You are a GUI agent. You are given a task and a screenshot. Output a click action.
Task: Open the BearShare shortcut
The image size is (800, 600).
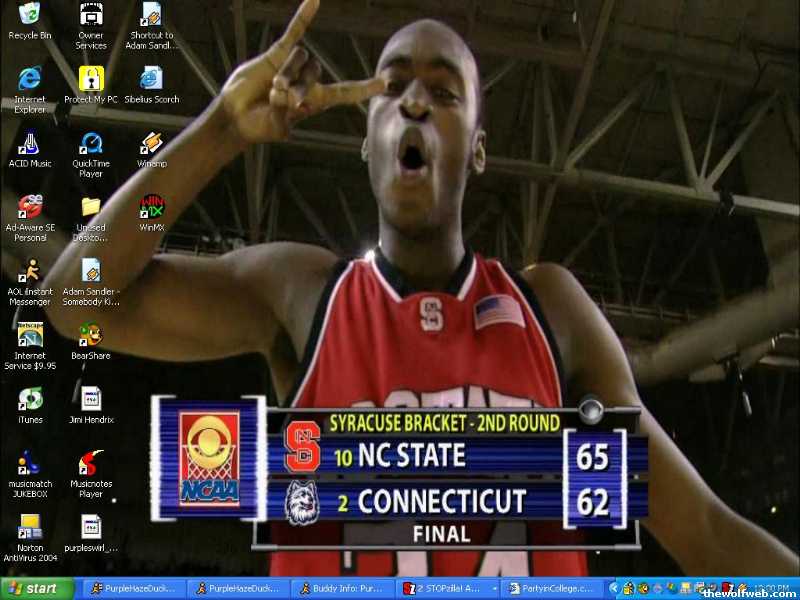[x=91, y=335]
